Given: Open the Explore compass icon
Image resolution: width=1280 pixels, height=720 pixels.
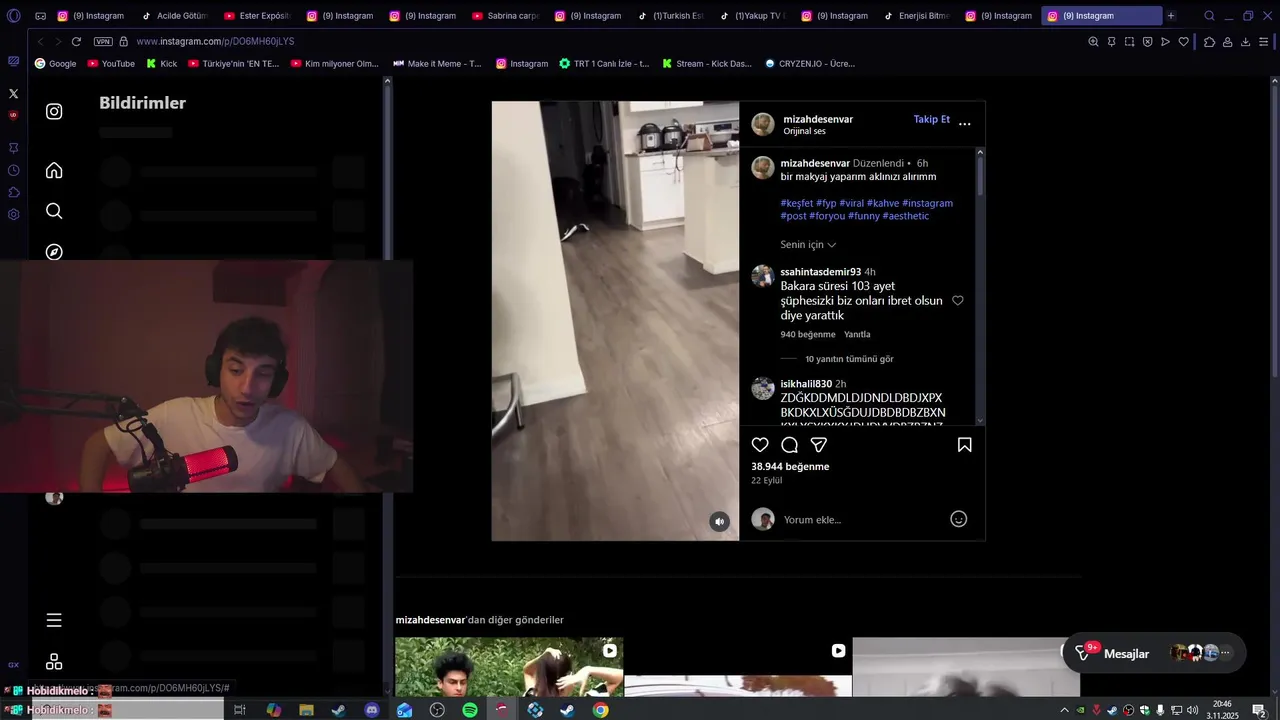Looking at the screenshot, I should click(x=54, y=252).
